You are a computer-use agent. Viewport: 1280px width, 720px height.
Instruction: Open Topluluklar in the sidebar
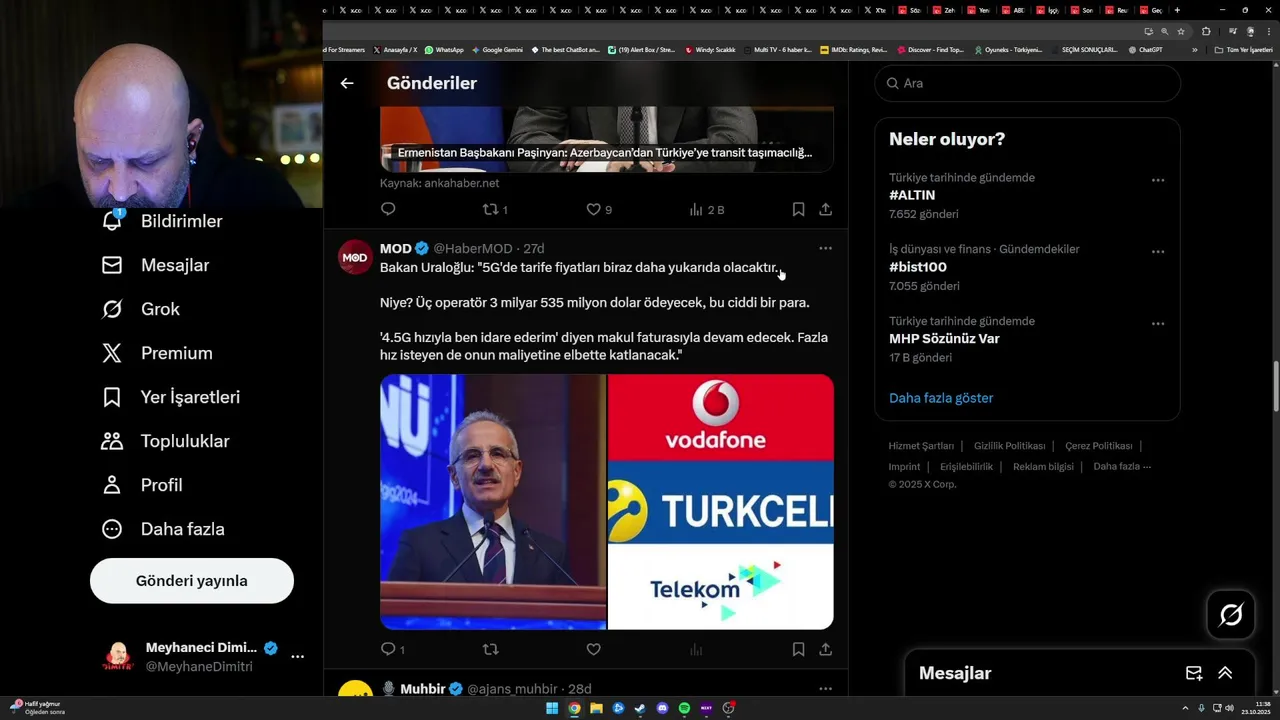pos(165,441)
